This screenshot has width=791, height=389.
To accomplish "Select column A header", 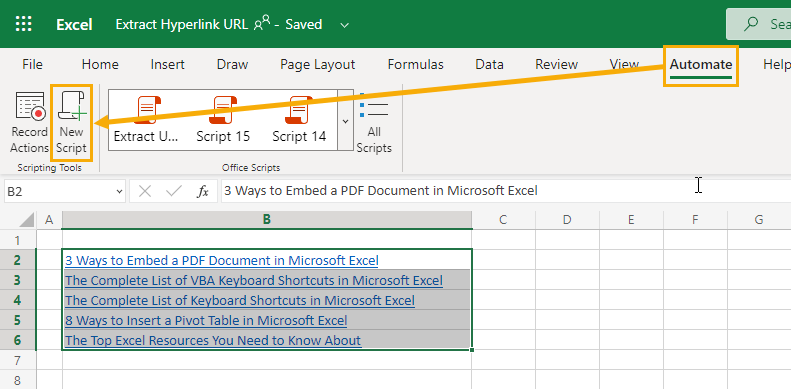I will pos(49,219).
